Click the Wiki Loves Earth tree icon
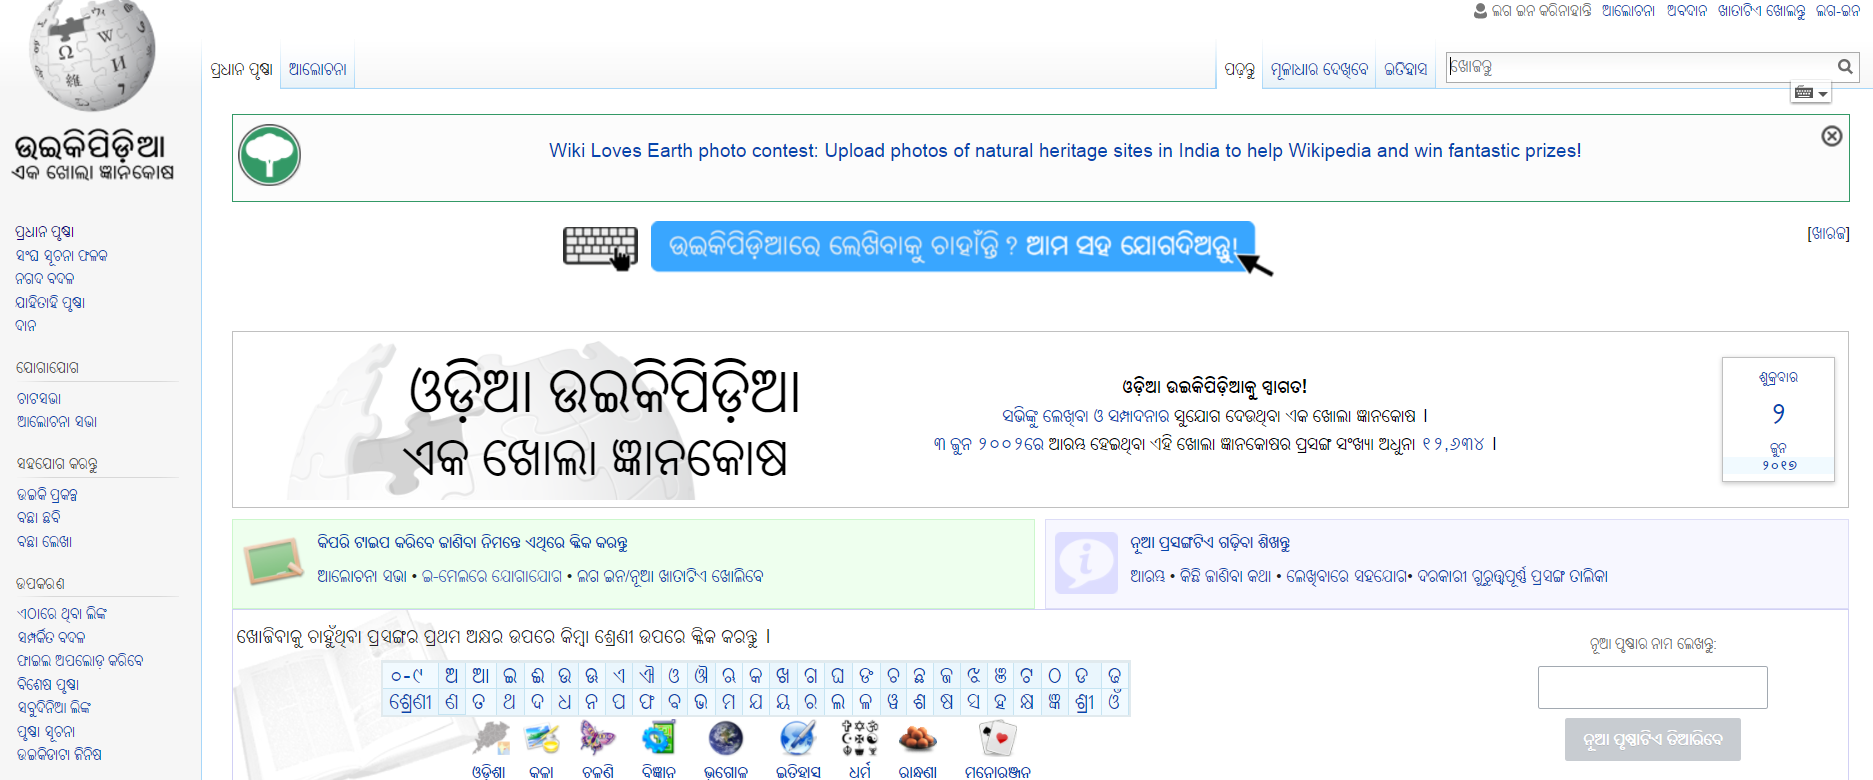Screen dimensions: 1873x780 (269, 156)
